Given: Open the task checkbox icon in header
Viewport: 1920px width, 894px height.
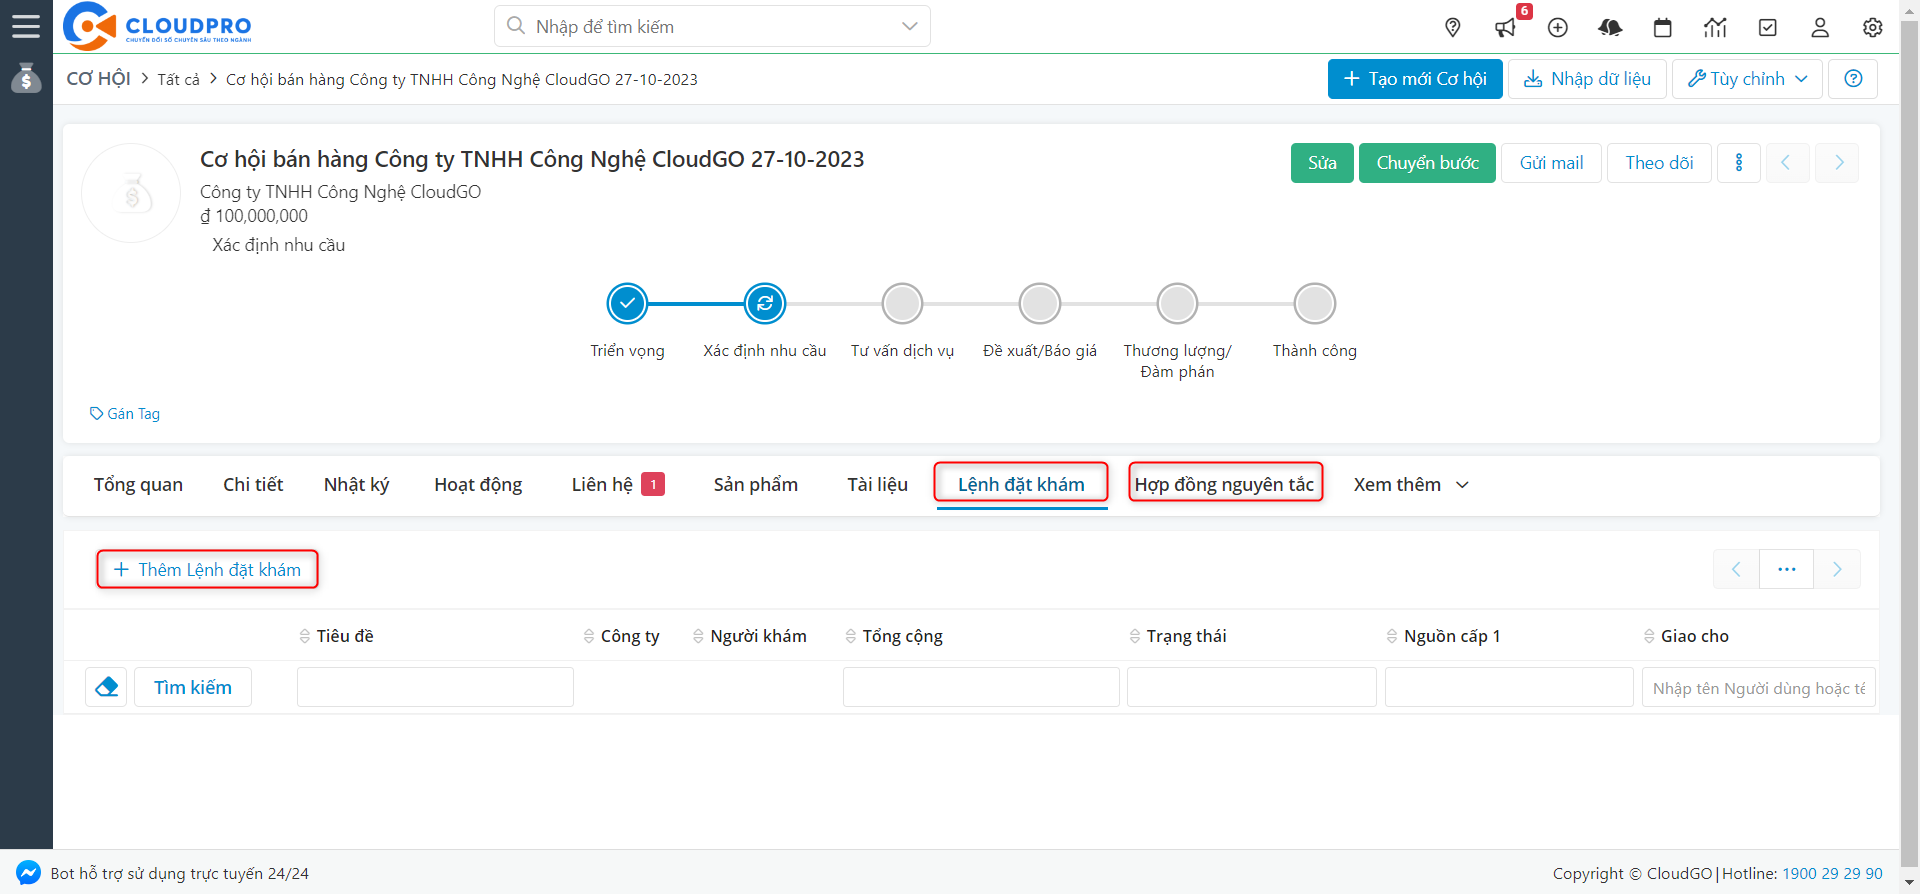Looking at the screenshot, I should point(1768,27).
